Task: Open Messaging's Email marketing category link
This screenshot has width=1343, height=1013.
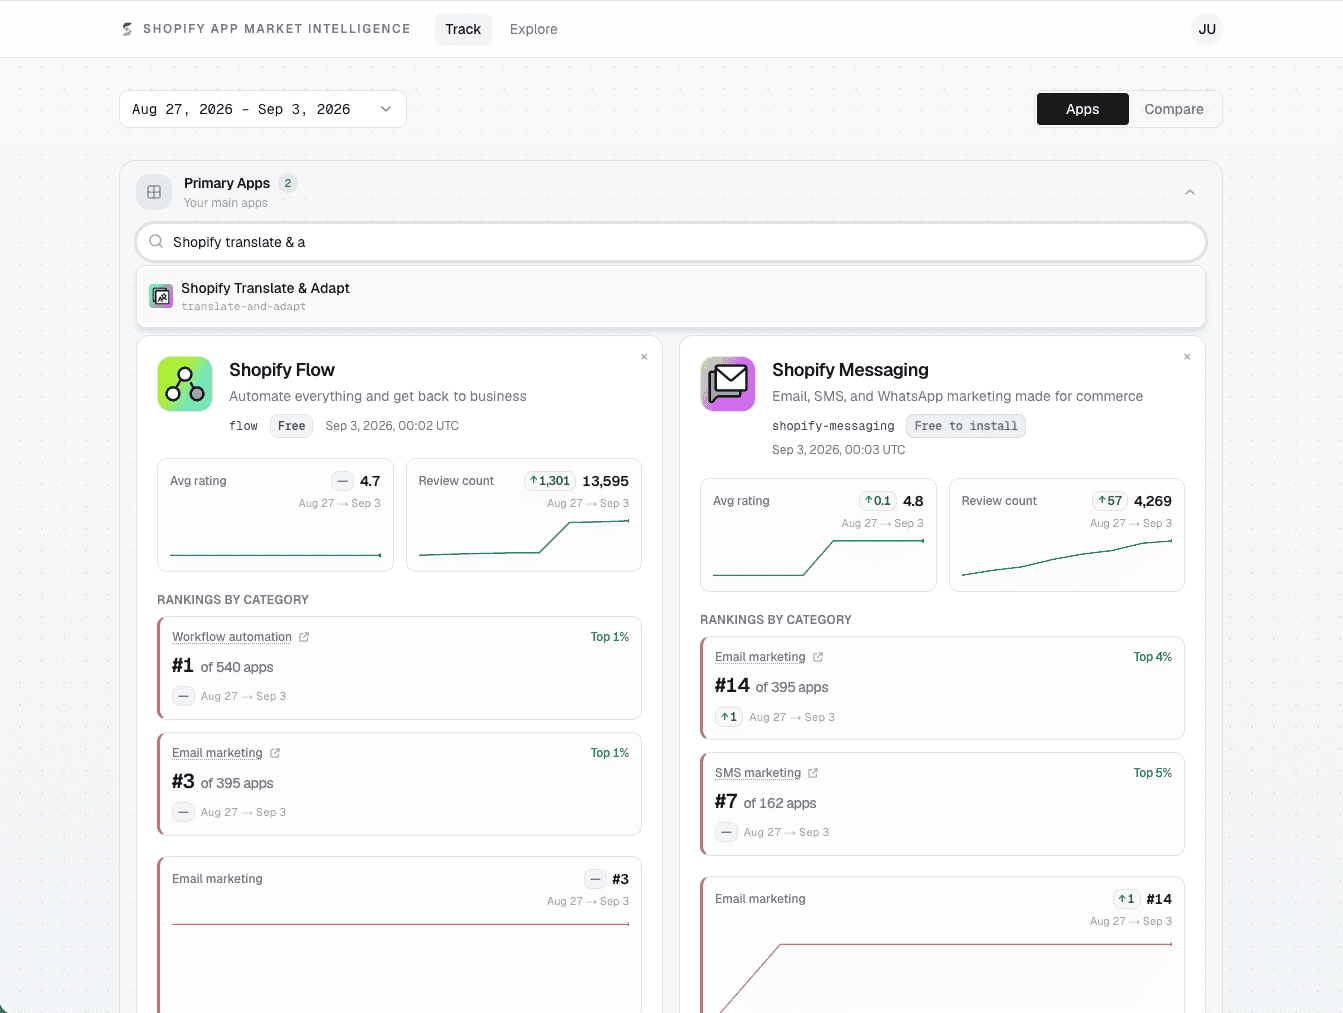Action: click(x=760, y=657)
